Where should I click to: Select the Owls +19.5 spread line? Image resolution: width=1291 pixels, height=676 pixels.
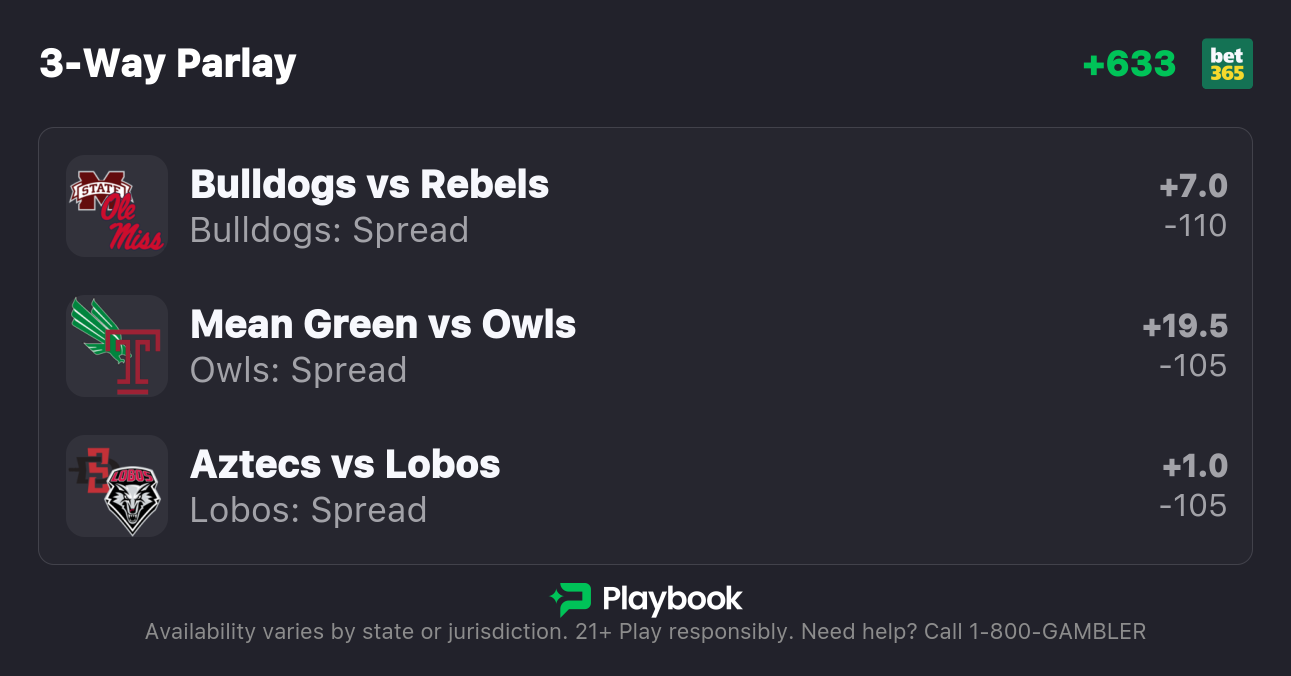1185,327
